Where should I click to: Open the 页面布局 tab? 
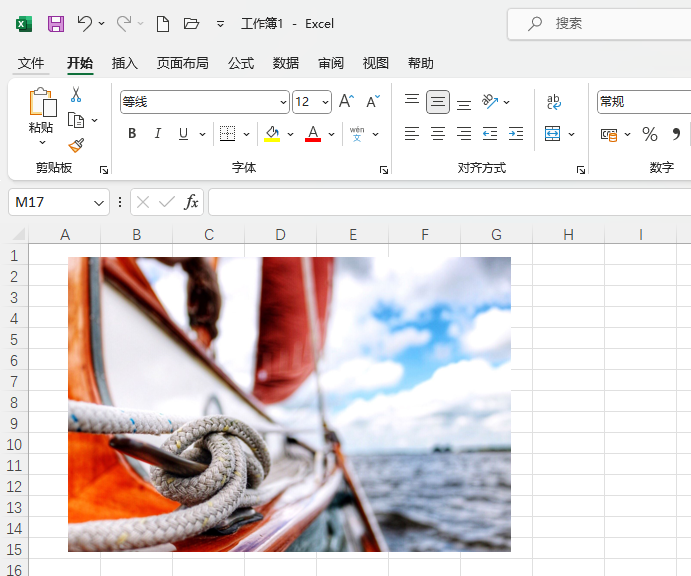(x=182, y=63)
